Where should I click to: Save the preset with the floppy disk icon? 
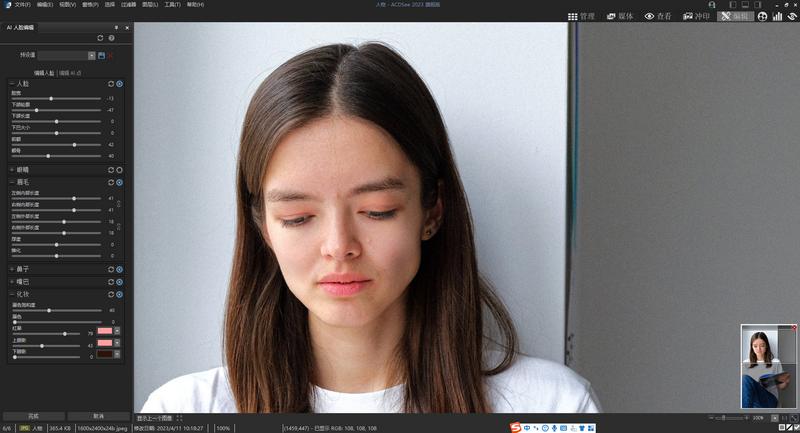pyautogui.click(x=101, y=55)
